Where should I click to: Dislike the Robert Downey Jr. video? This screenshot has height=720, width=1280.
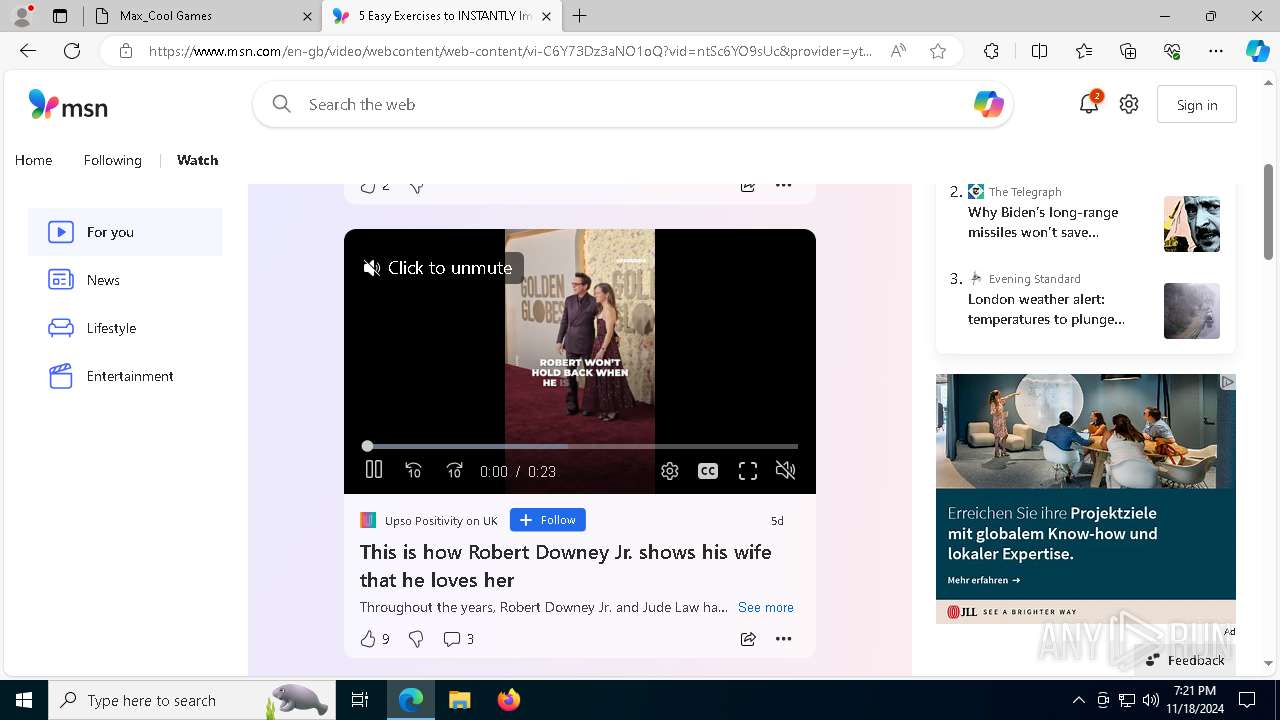click(417, 639)
